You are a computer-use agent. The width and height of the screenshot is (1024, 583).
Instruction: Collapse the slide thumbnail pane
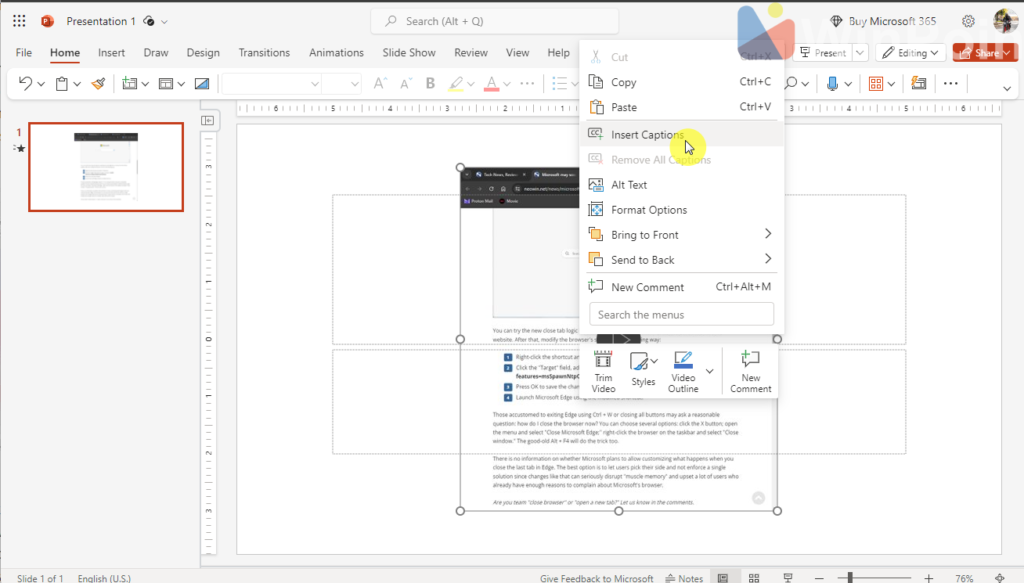click(208, 120)
